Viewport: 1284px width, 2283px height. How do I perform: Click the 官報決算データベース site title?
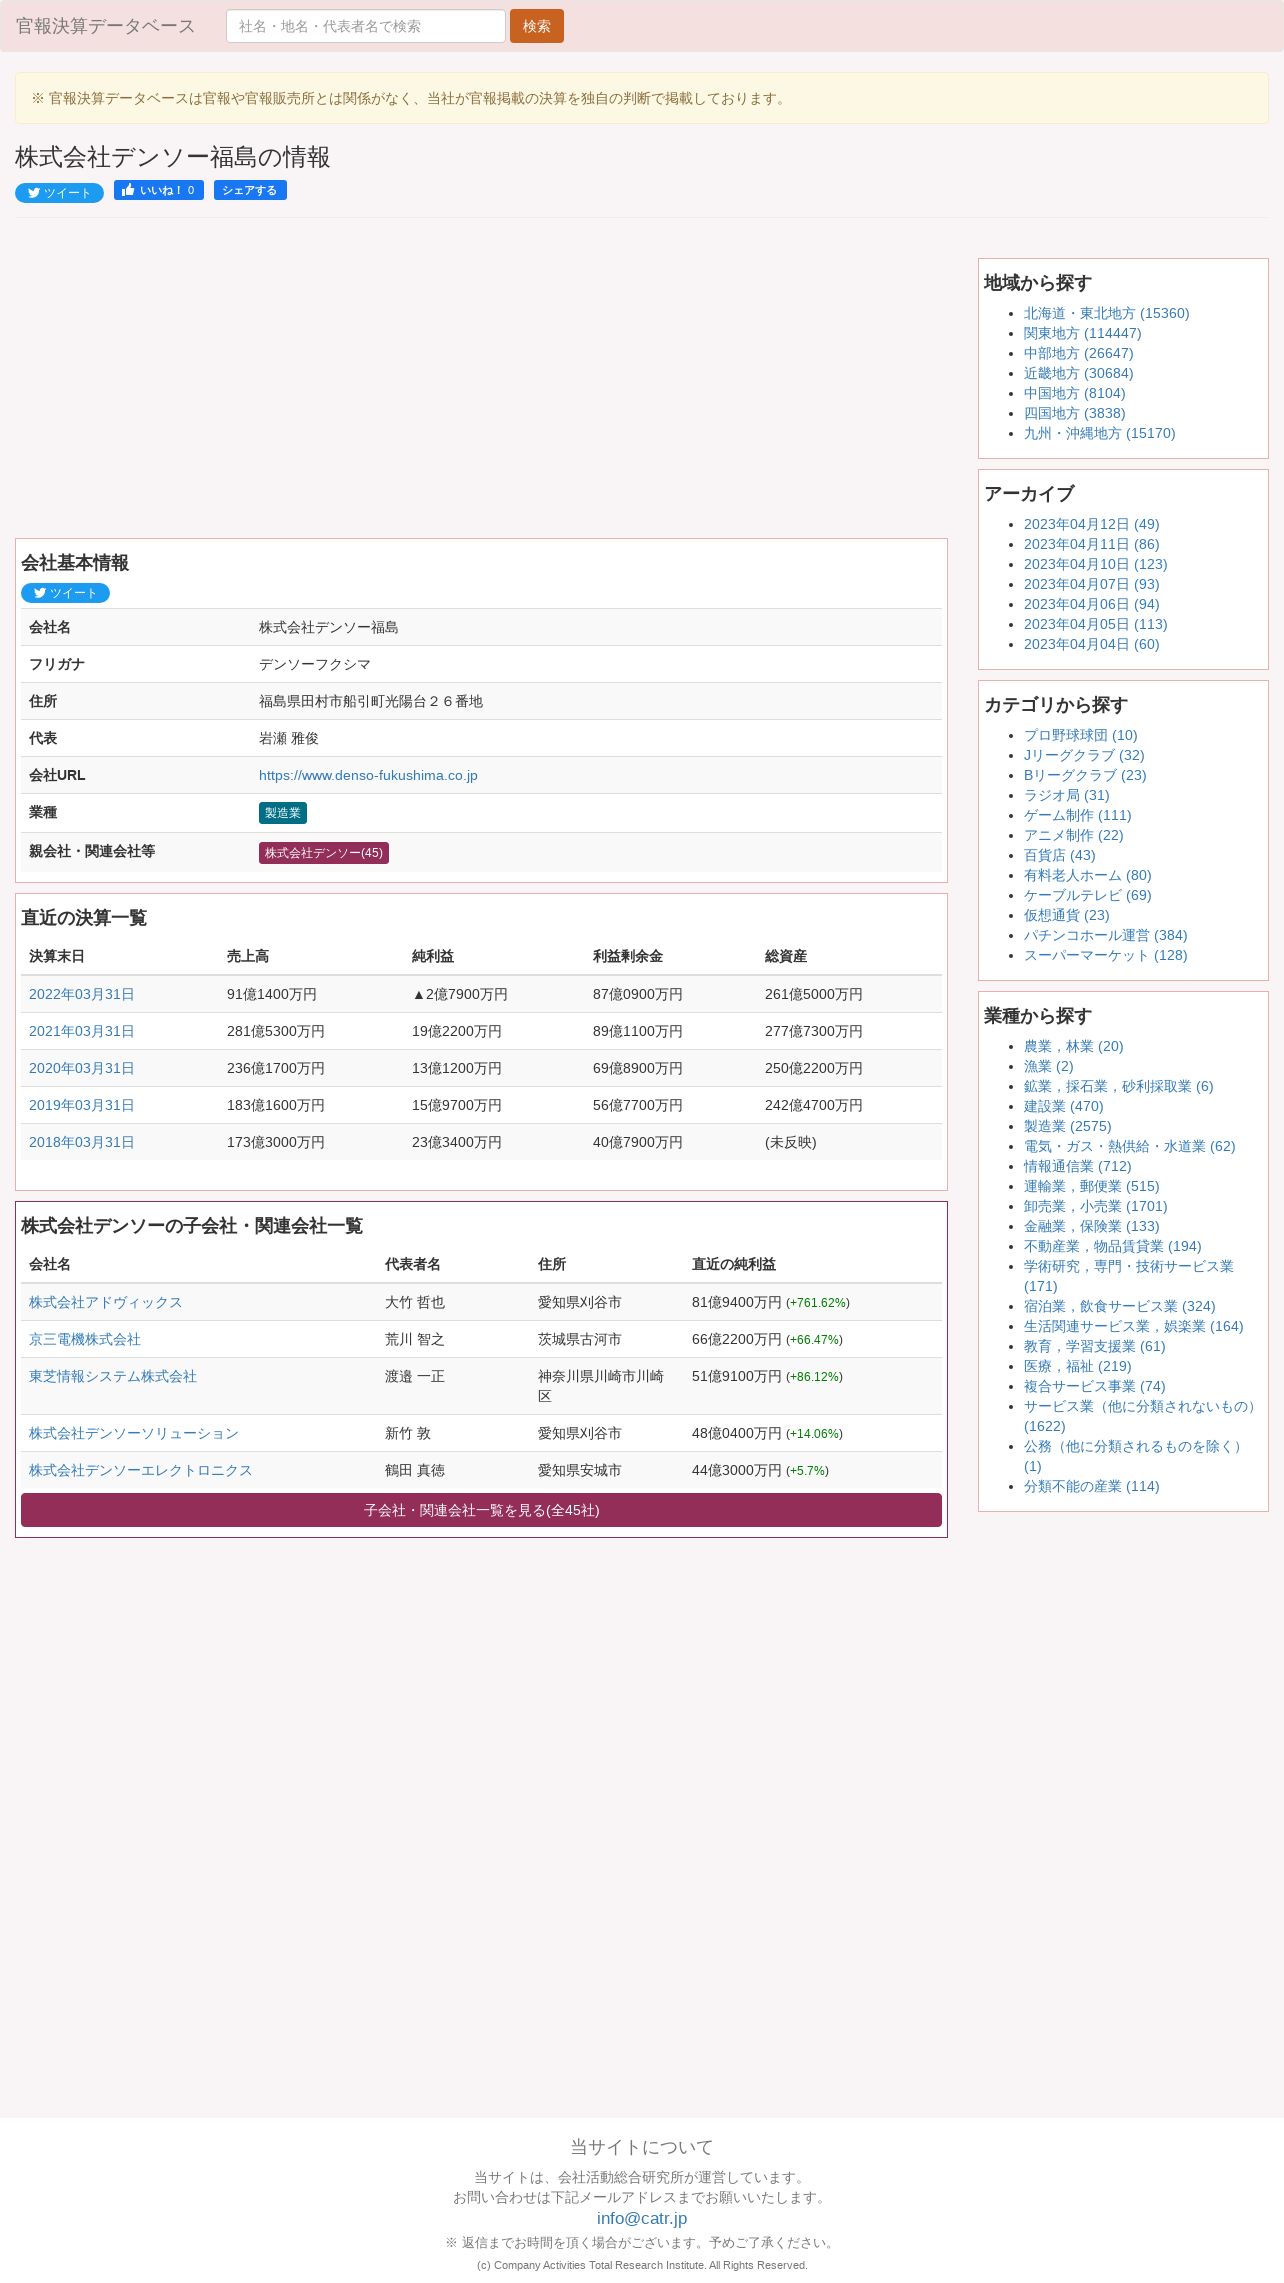point(105,26)
